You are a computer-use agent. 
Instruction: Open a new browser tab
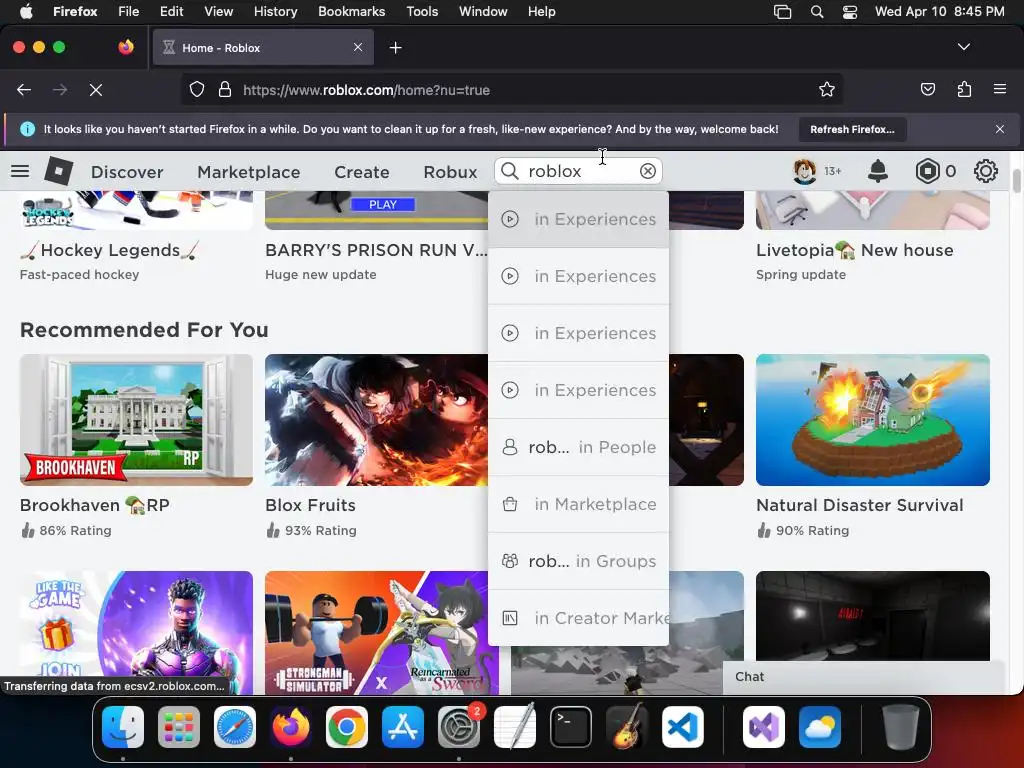(395, 48)
